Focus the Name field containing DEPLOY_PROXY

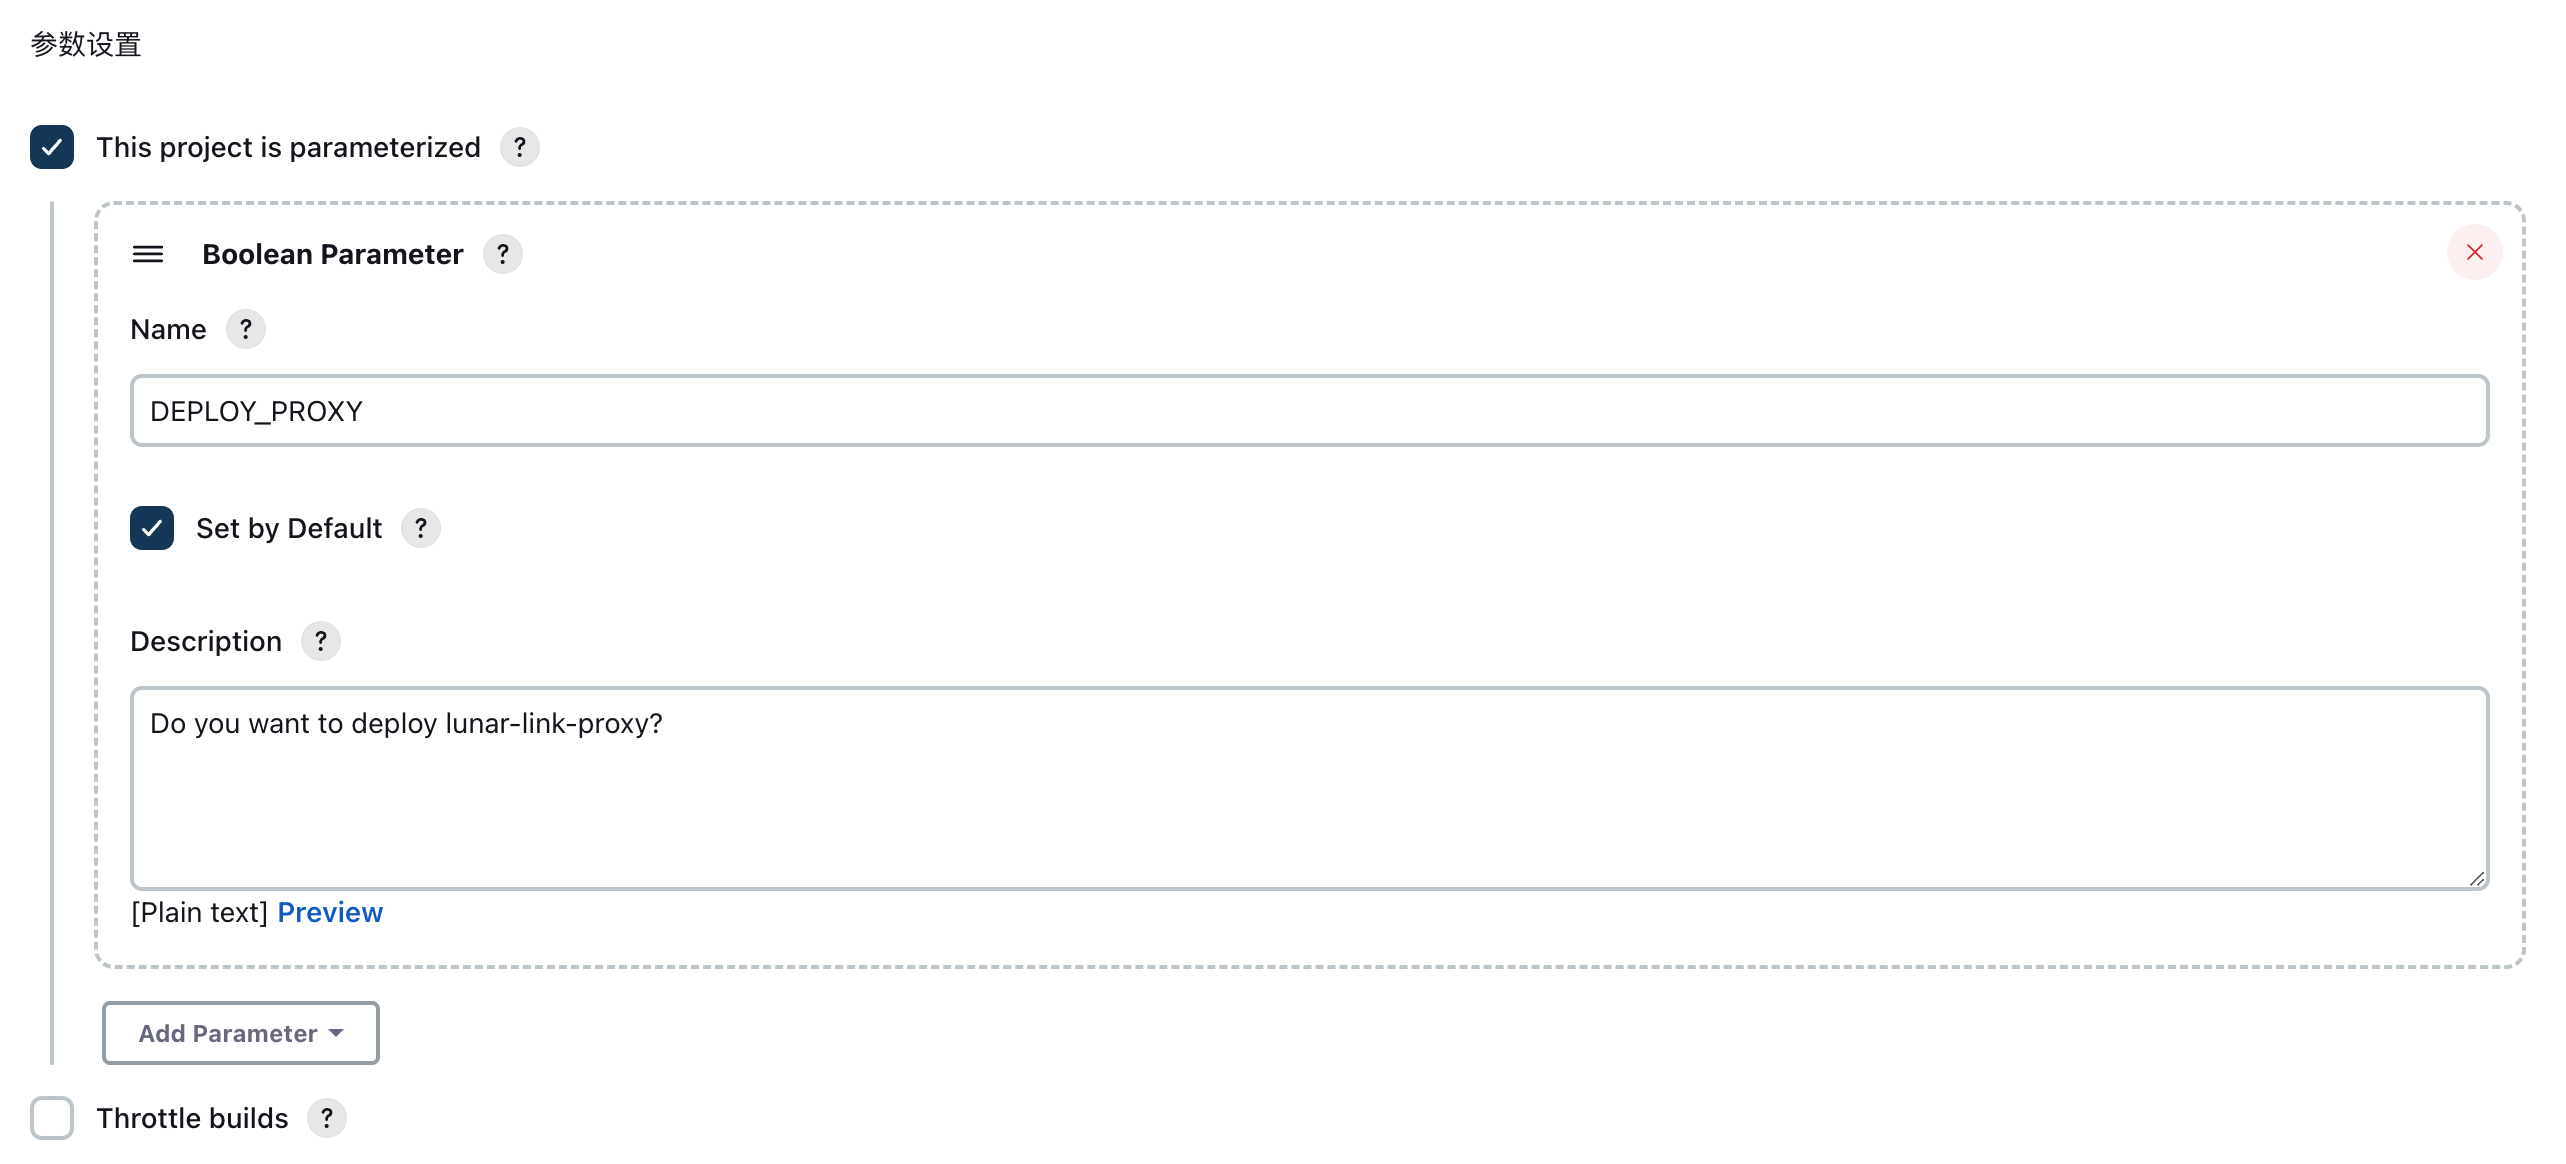(1308, 411)
